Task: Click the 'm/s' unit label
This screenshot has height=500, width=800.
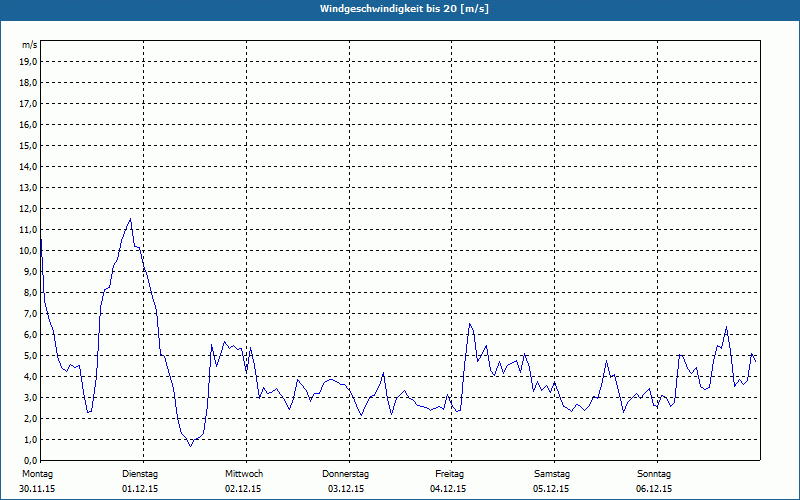Action: click(29, 45)
